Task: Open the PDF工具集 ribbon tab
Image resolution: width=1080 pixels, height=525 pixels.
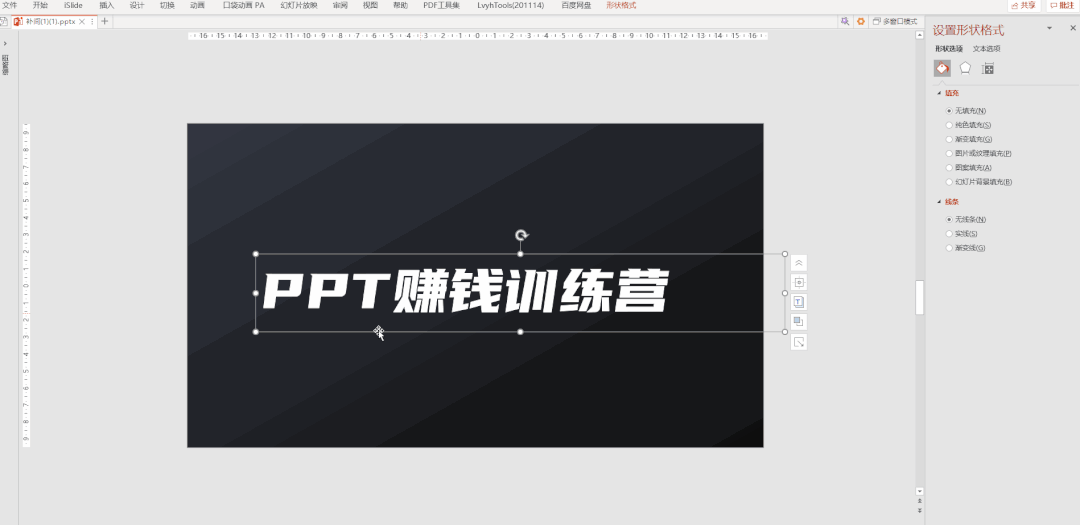Action: [x=442, y=6]
